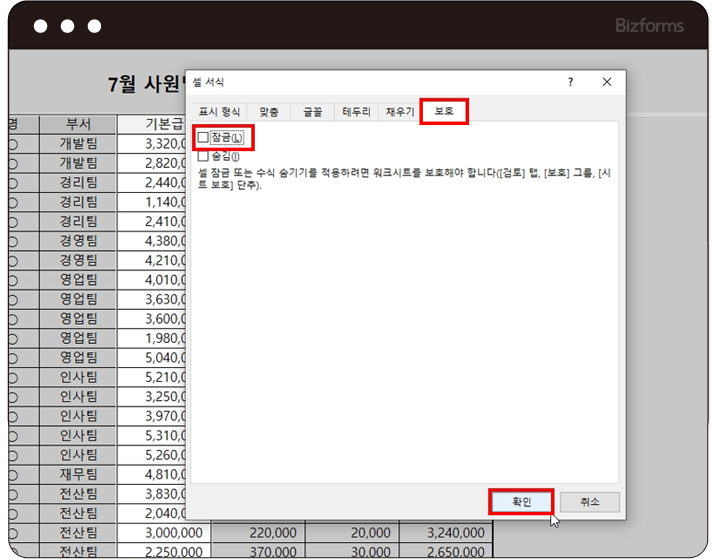The width and height of the screenshot is (715, 560).
Task: Click the cell showing 2,650,000
Action: pos(446,552)
